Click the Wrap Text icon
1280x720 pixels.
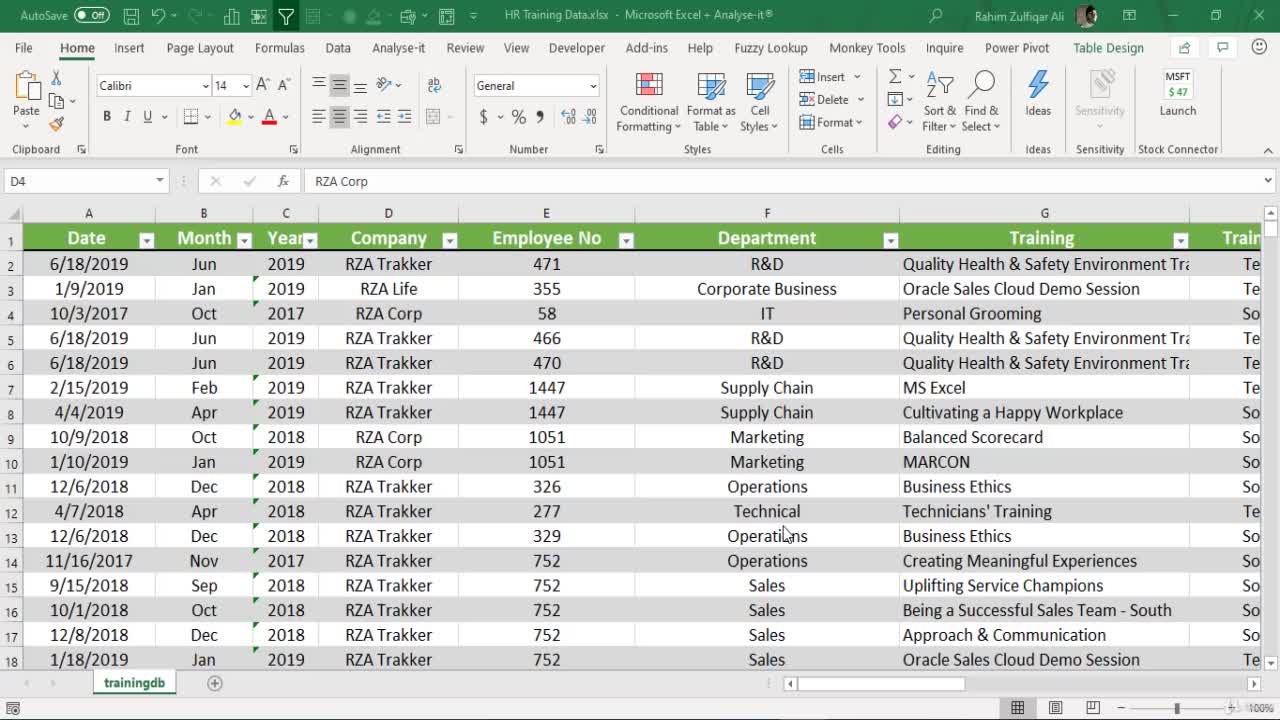[434, 86]
